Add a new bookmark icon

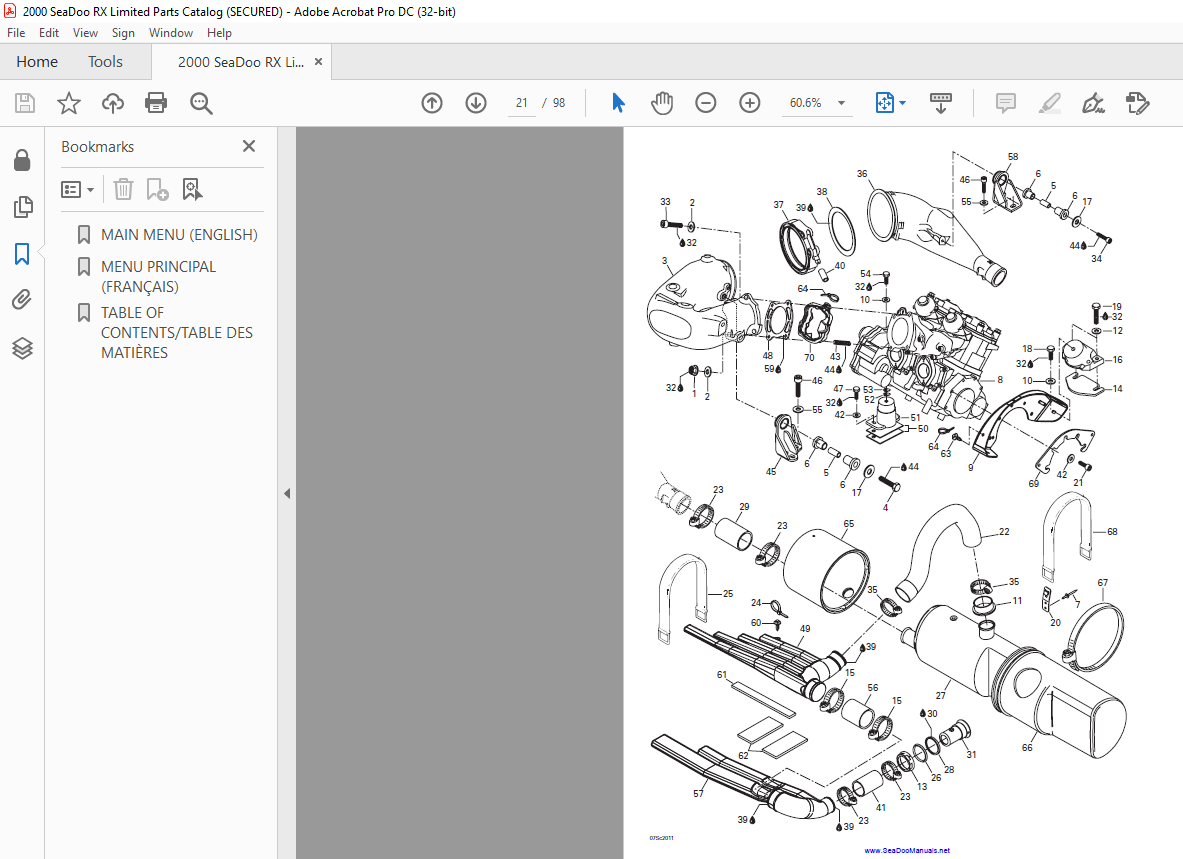pos(157,189)
